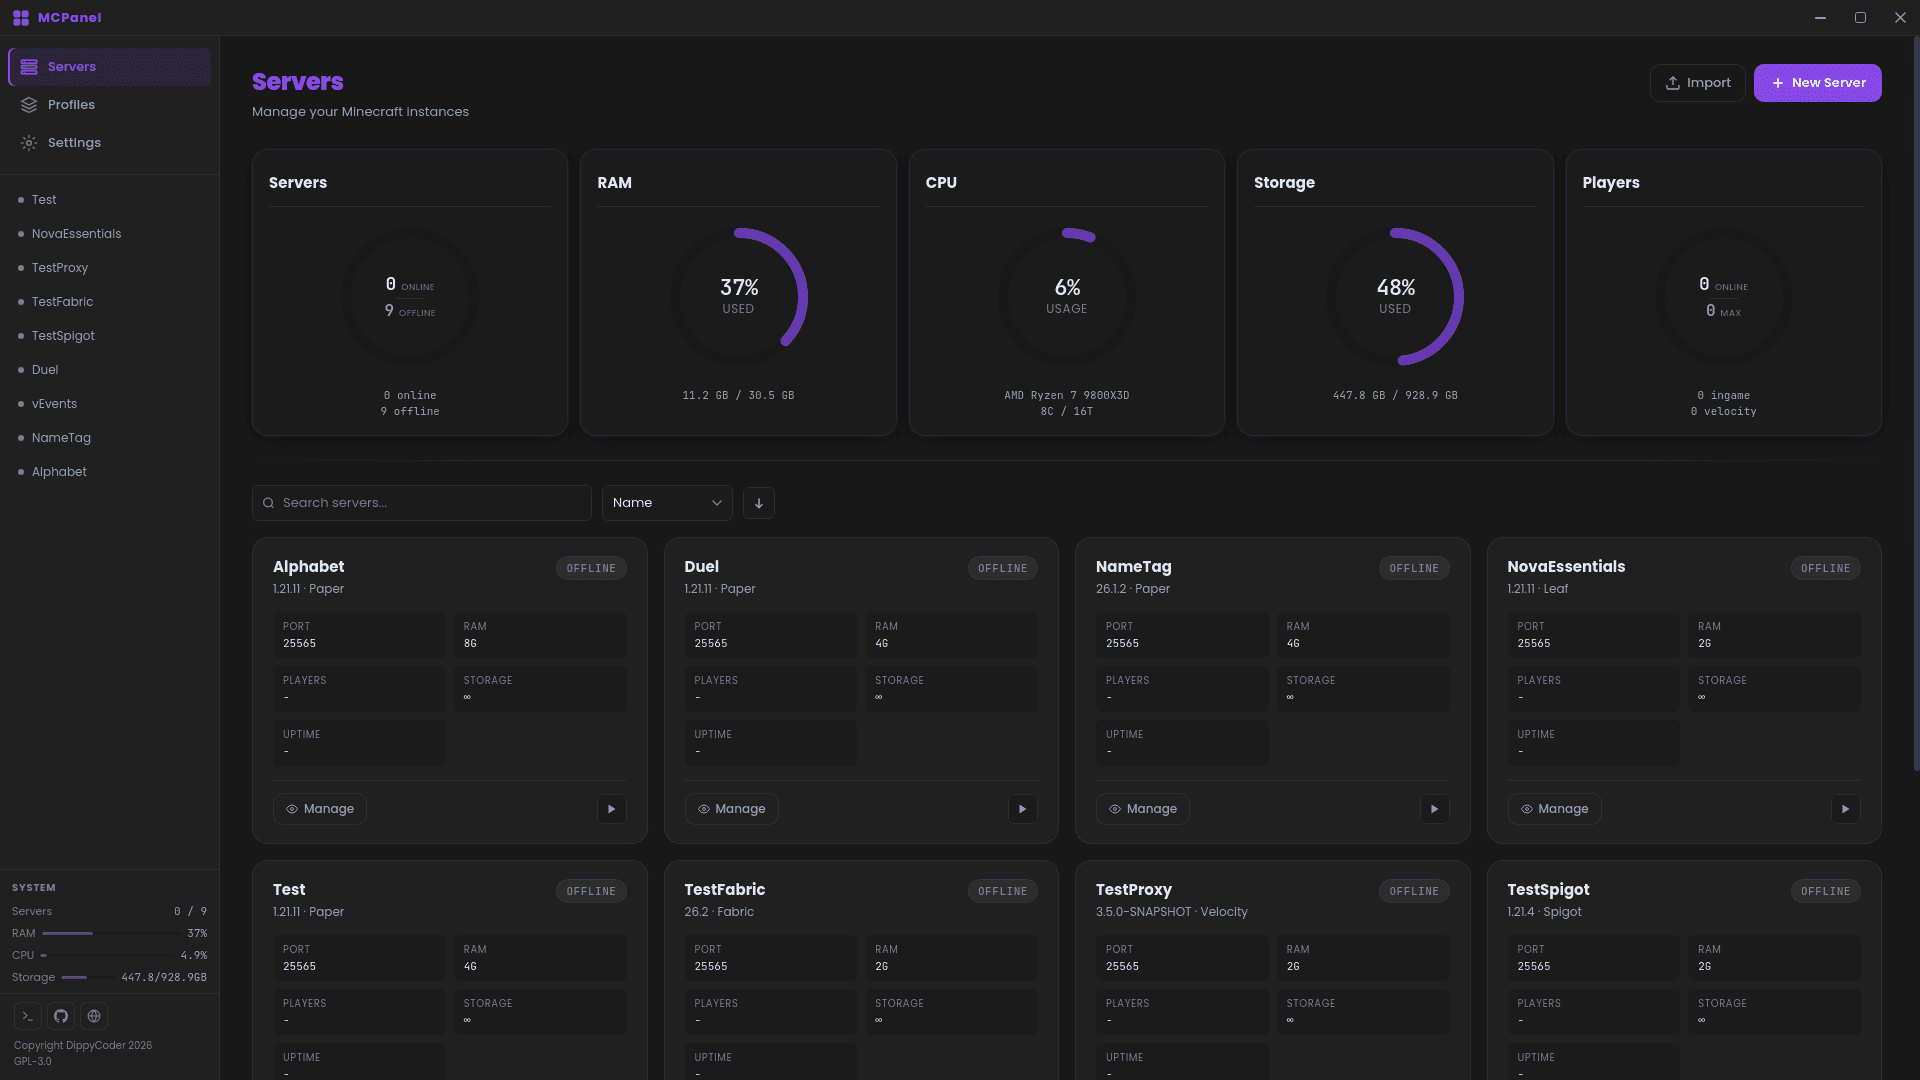Go to Servers in the sidebar

[109, 67]
